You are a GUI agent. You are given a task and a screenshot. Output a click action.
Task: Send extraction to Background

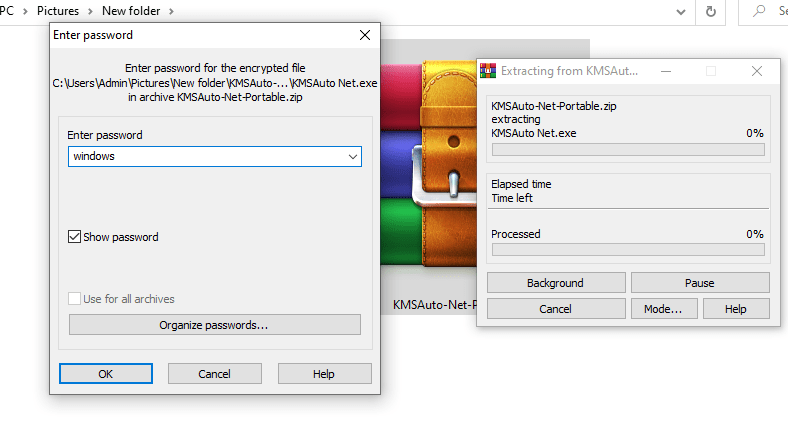click(556, 283)
